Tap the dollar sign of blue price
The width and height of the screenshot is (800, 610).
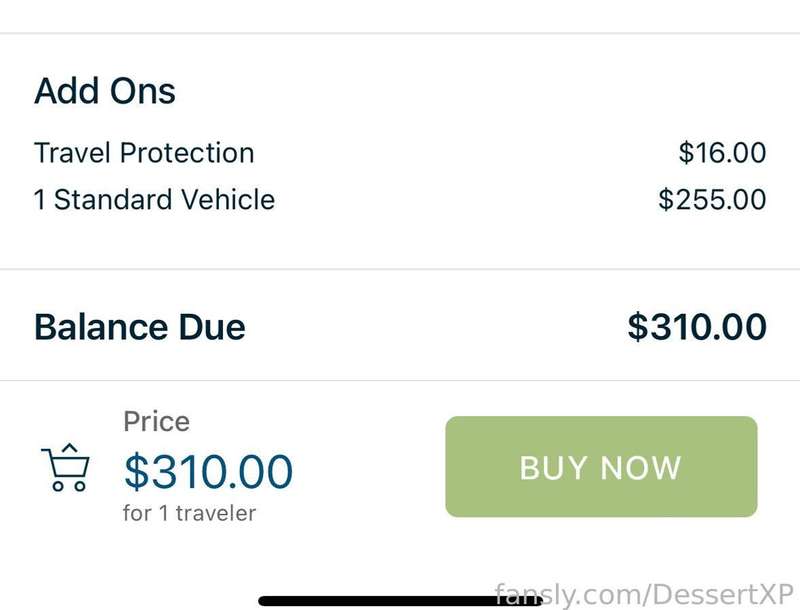click(136, 471)
